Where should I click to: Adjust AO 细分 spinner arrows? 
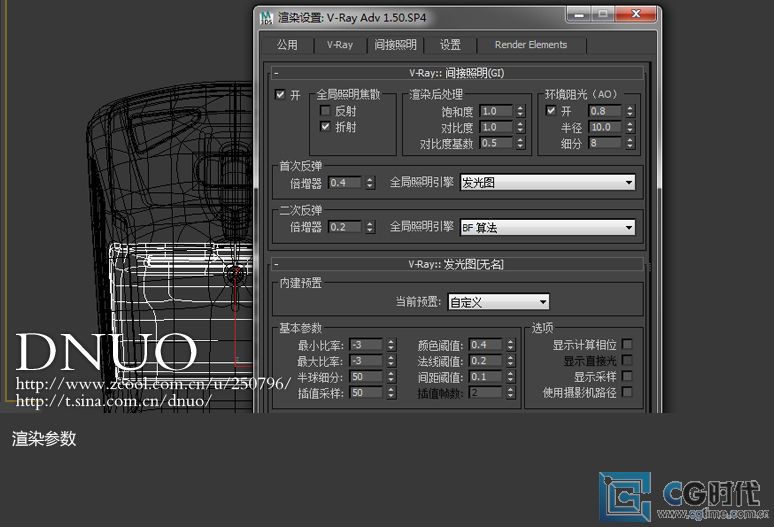pyautogui.click(x=629, y=143)
